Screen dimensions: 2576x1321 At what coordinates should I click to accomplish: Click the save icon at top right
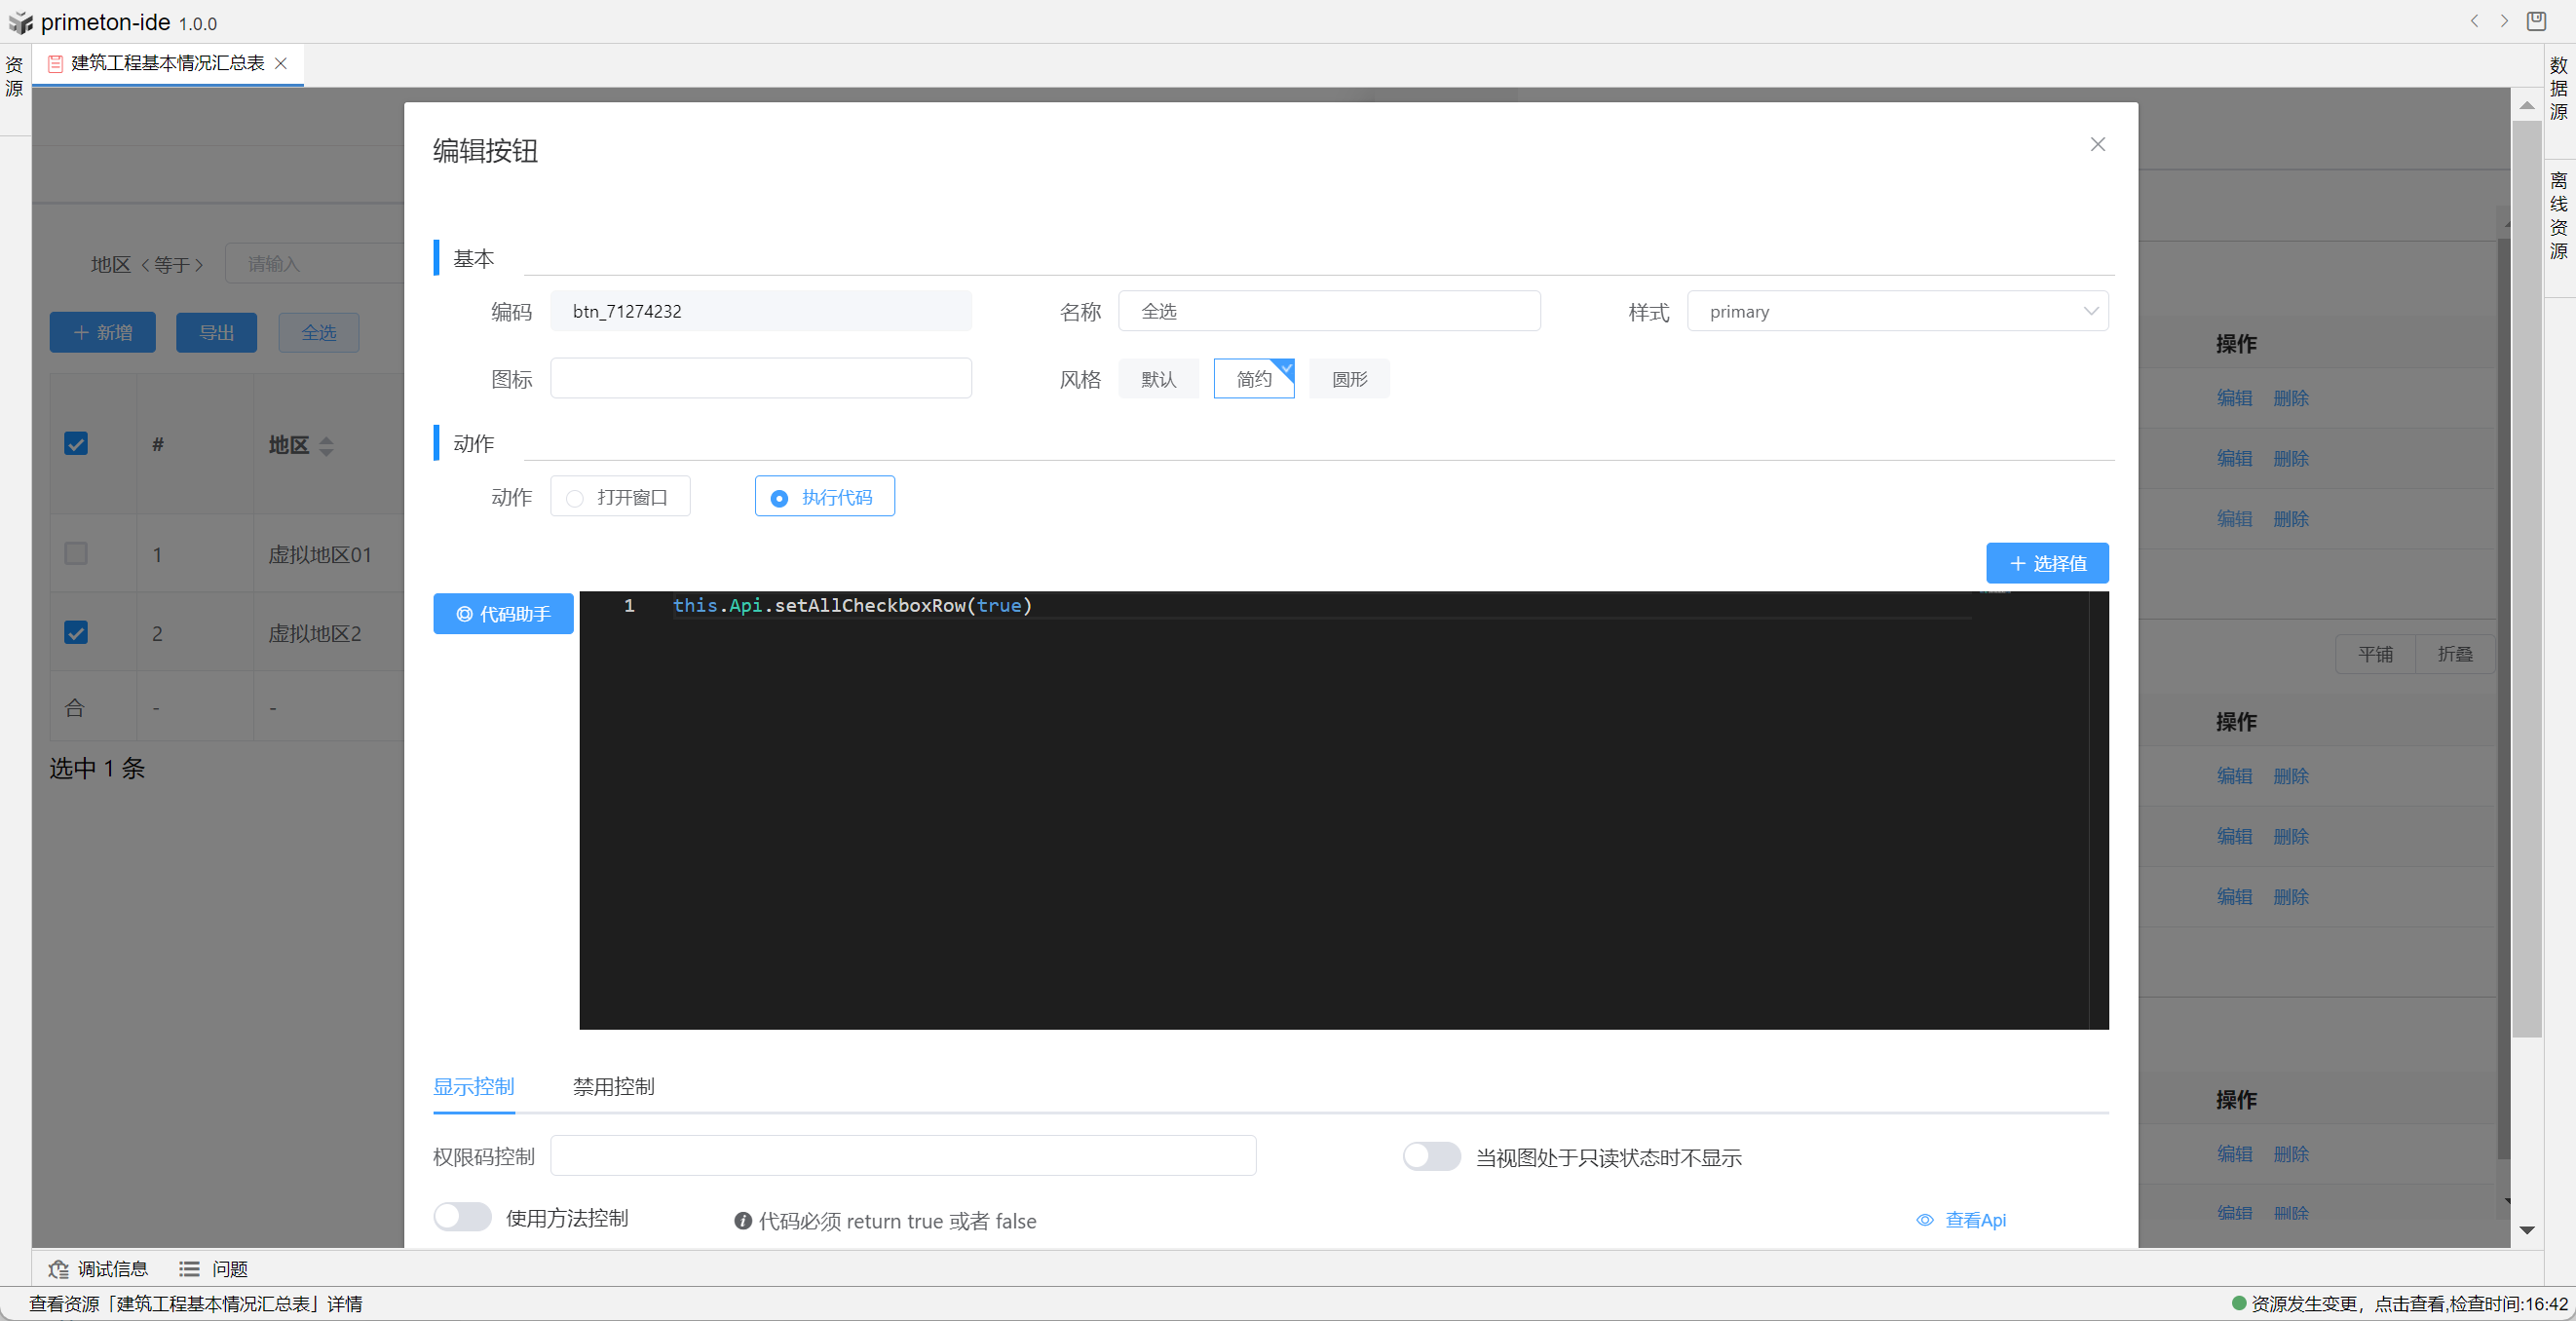pos(2536,21)
